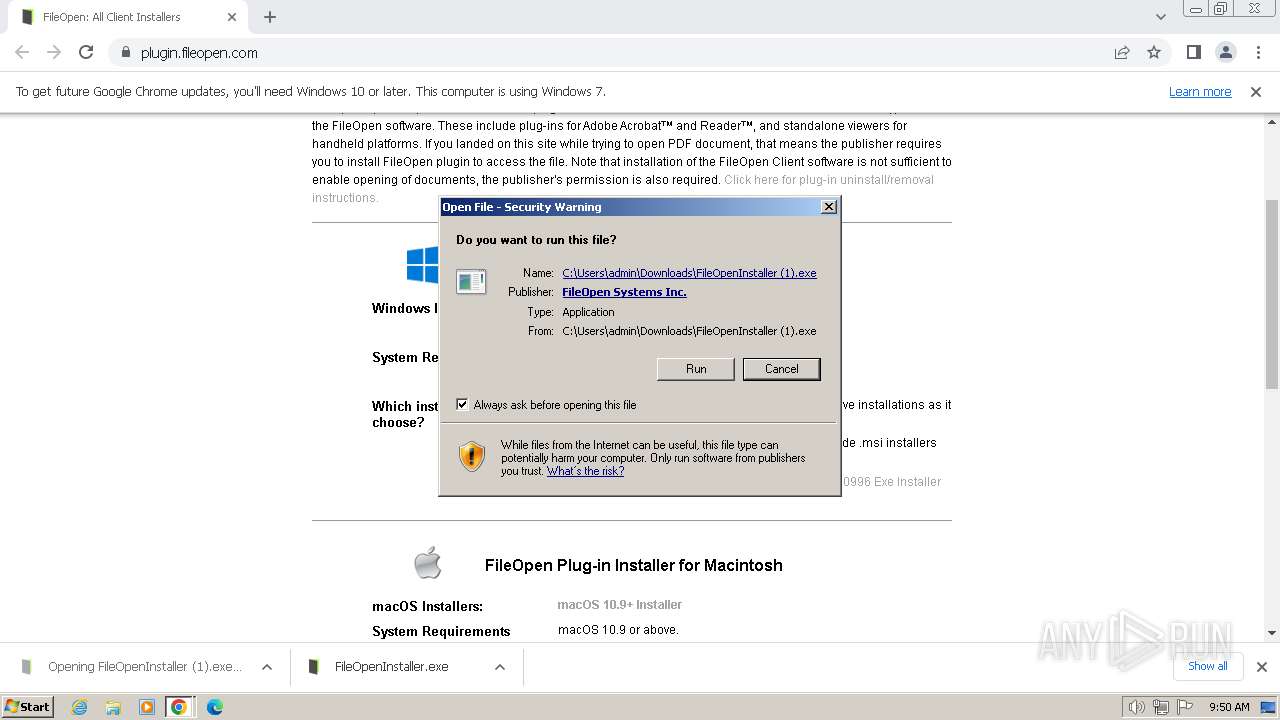The height and width of the screenshot is (720, 1280).
Task: Bookmark this page with the star
Action: coord(1154,52)
